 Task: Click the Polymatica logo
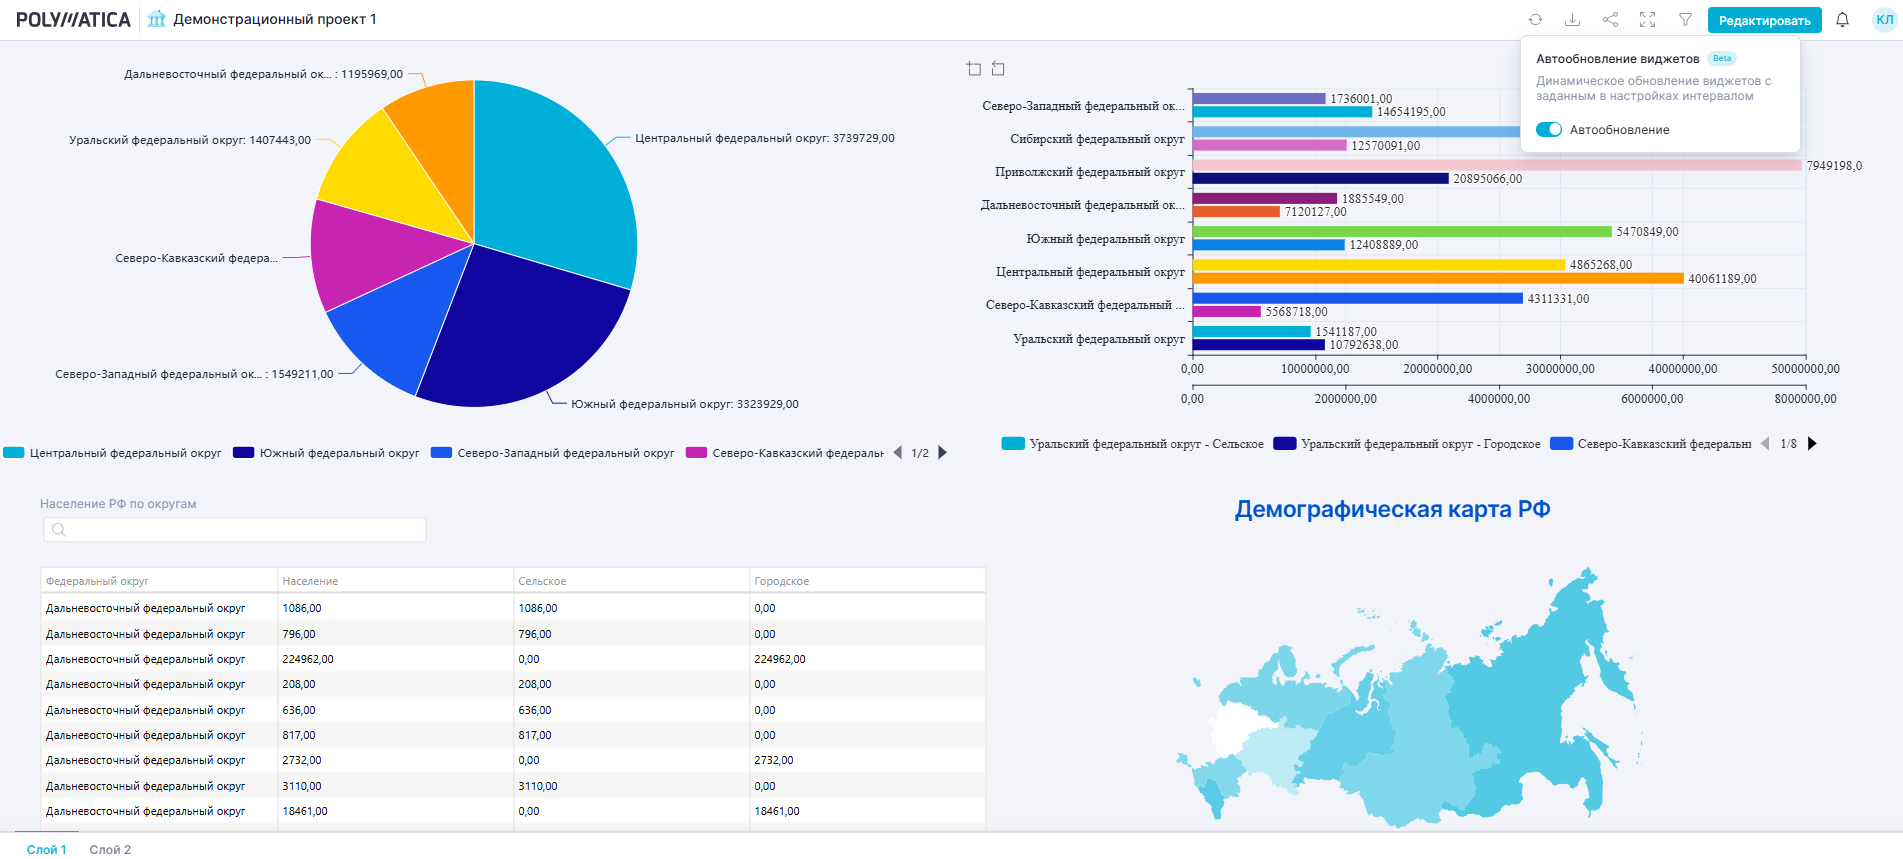coord(73,20)
